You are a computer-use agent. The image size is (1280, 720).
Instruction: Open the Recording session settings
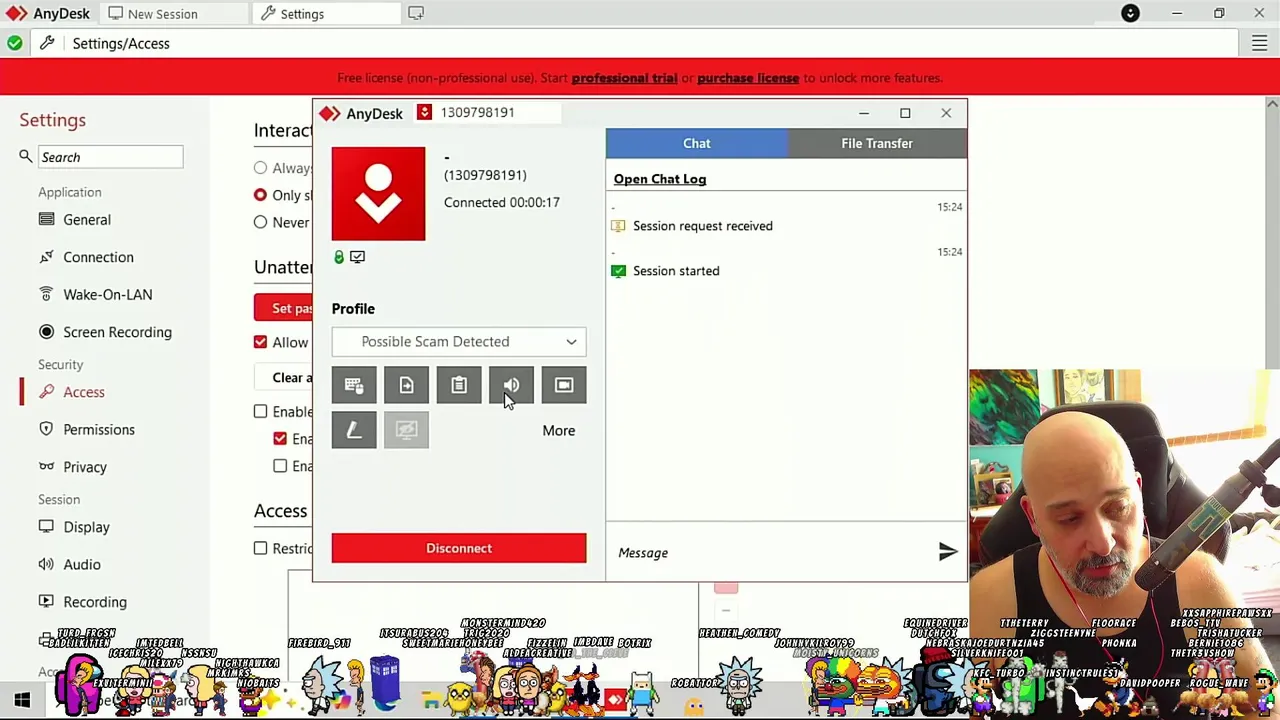(95, 602)
